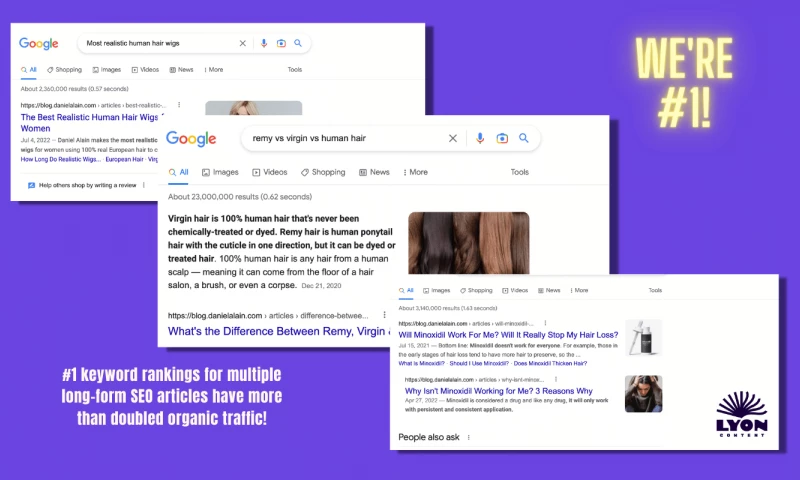Open the Images tab in minoxidil results window

pos(437,290)
